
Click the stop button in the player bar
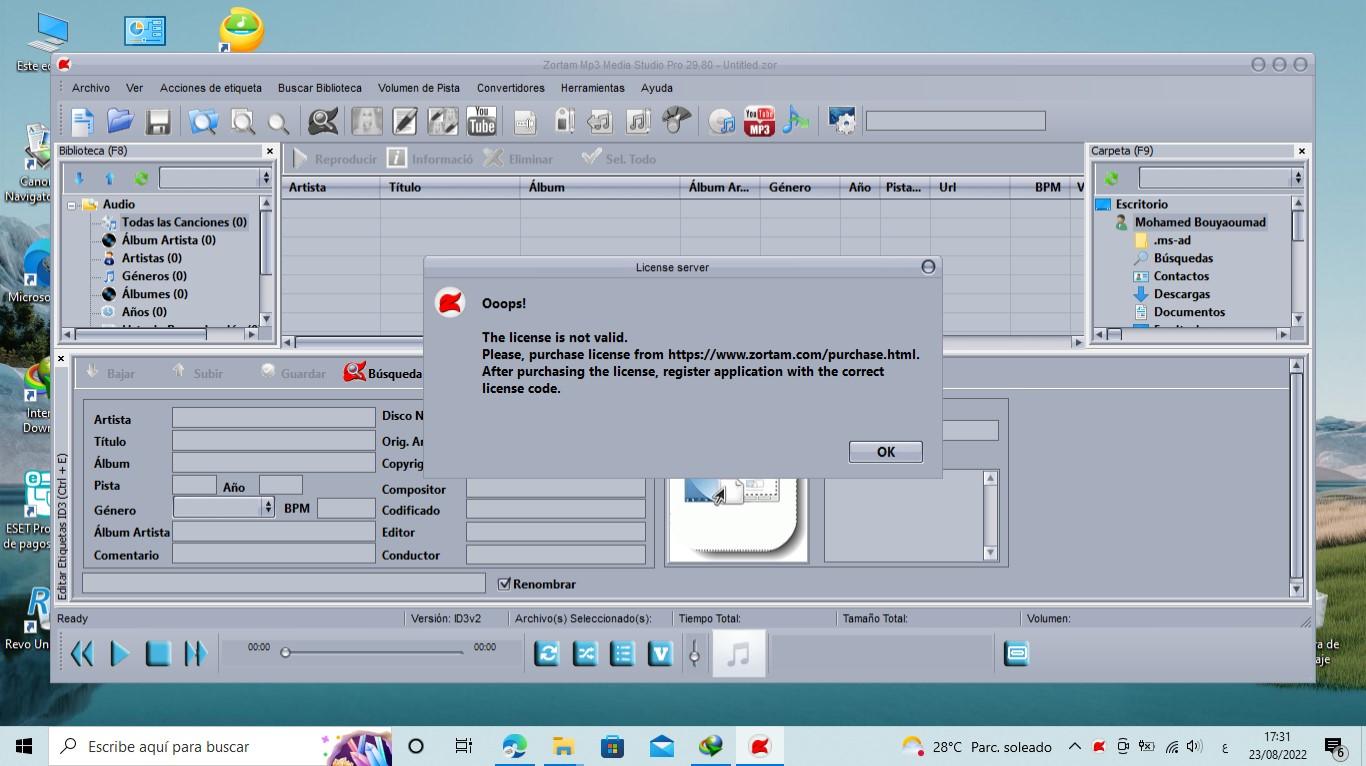[158, 654]
